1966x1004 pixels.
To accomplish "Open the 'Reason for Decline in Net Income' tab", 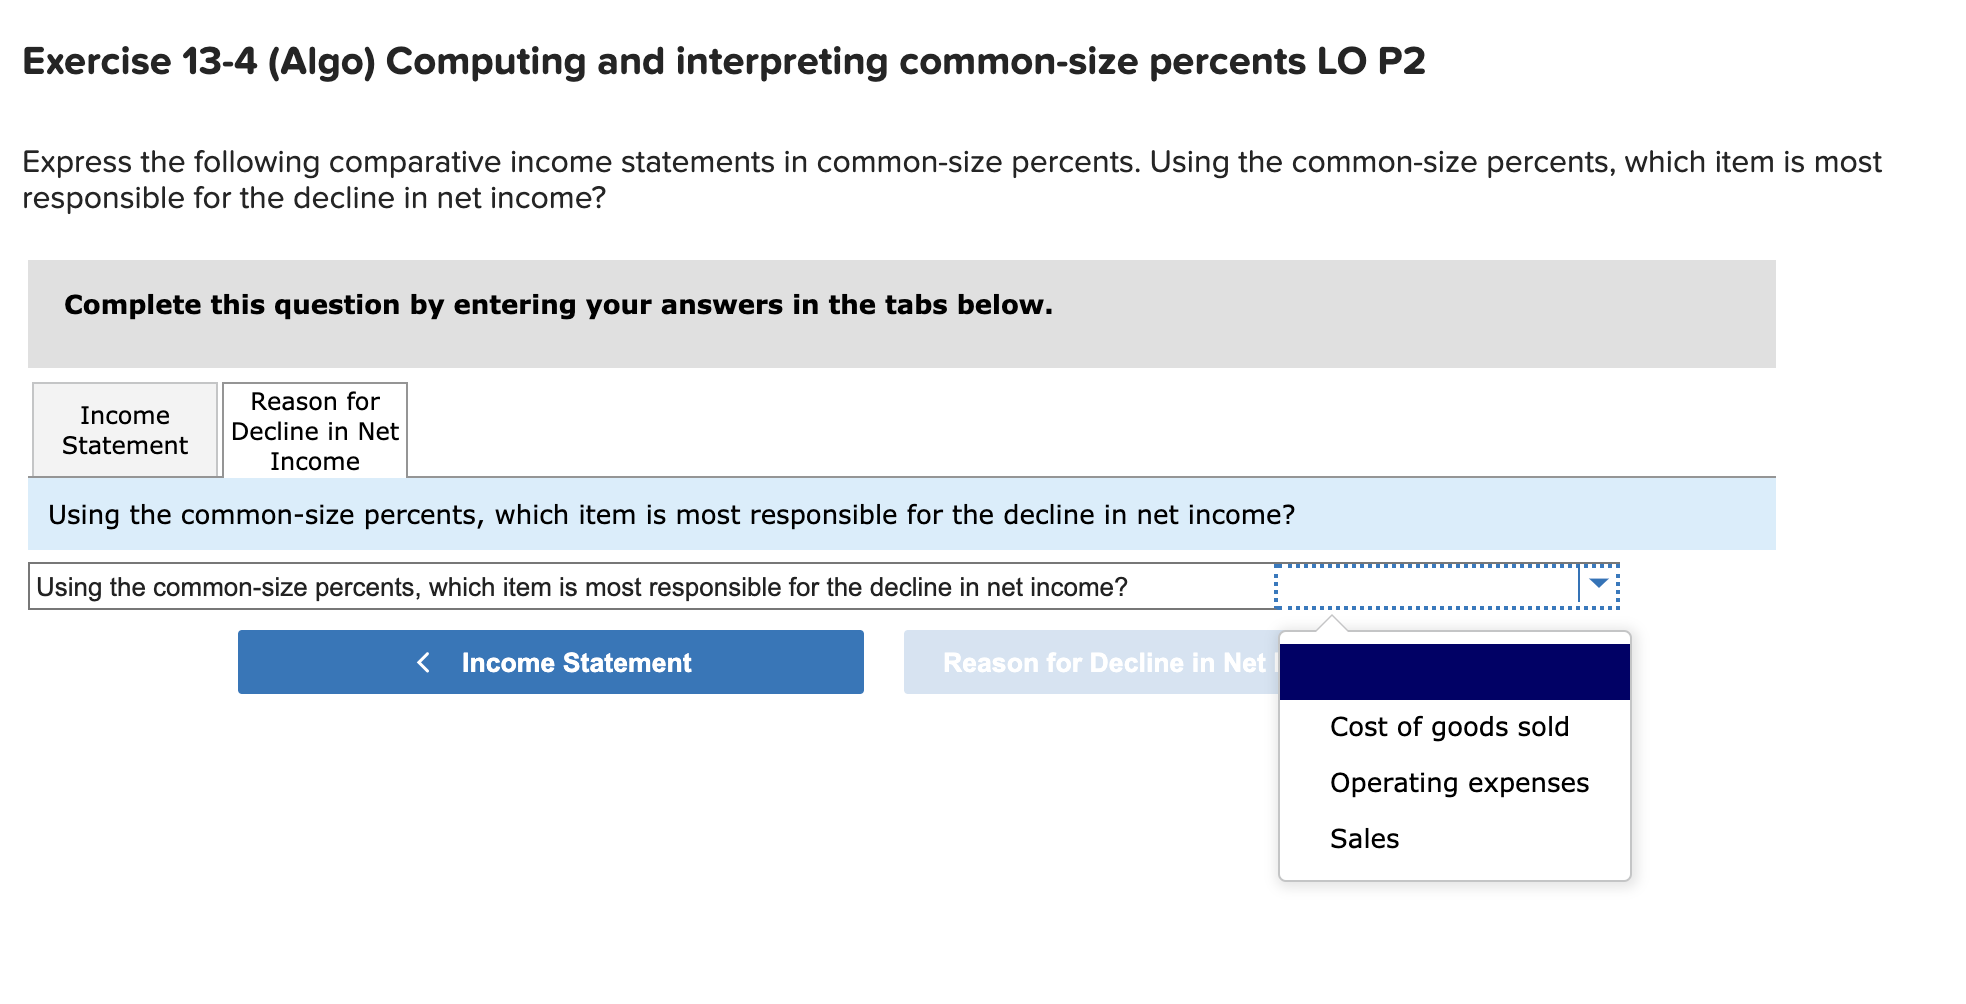I will [x=314, y=429].
